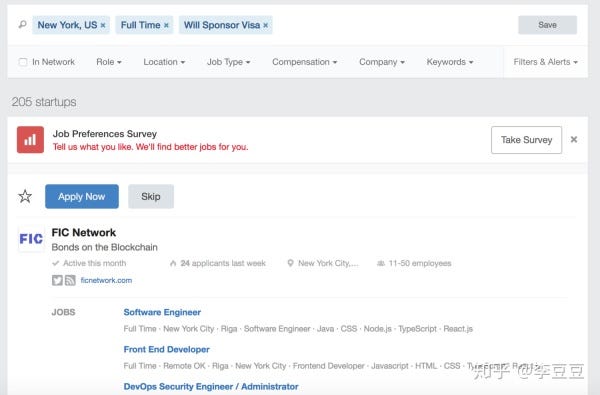Open FIC Network's RSS blog icon
The height and width of the screenshot is (395, 600).
point(70,280)
